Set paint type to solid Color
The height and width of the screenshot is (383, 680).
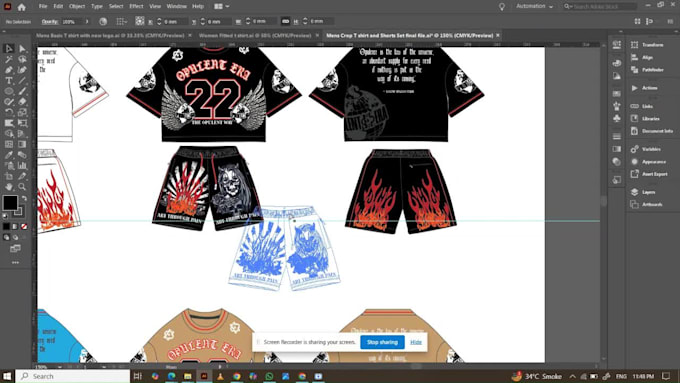(6, 226)
